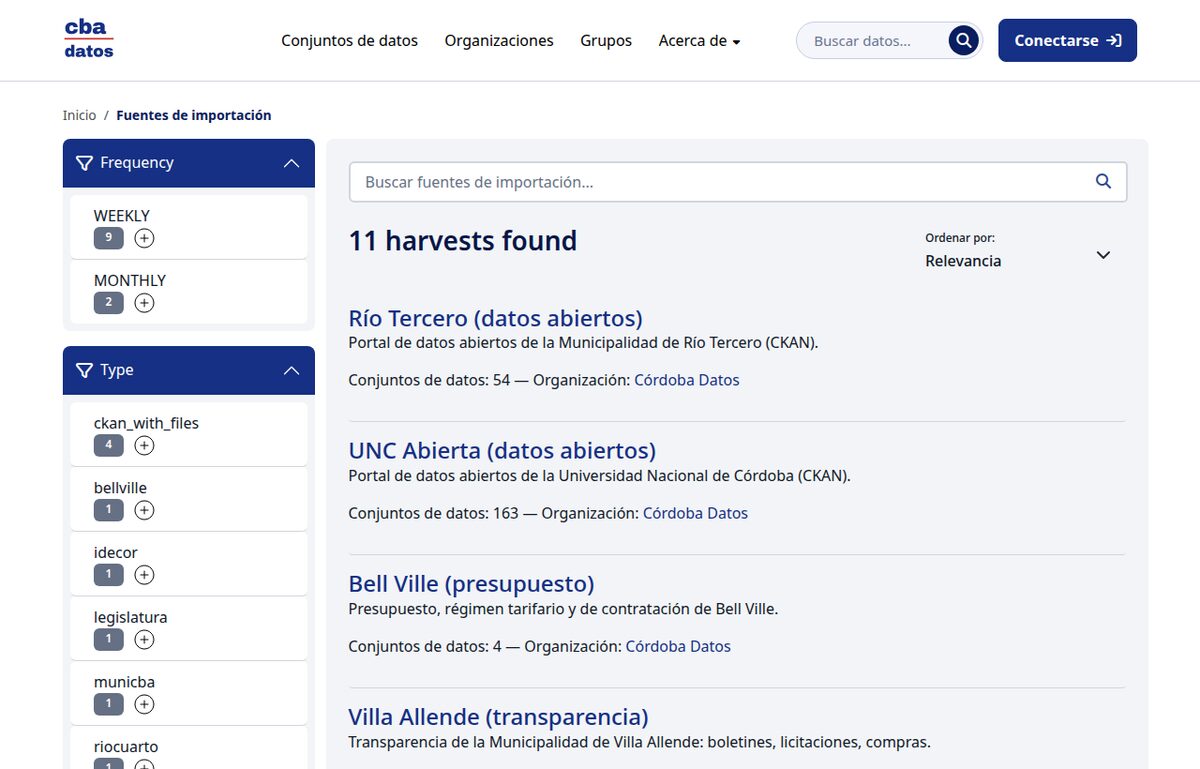Click the Conectarse login button
Image resolution: width=1200 pixels, height=769 pixels.
tap(1067, 41)
